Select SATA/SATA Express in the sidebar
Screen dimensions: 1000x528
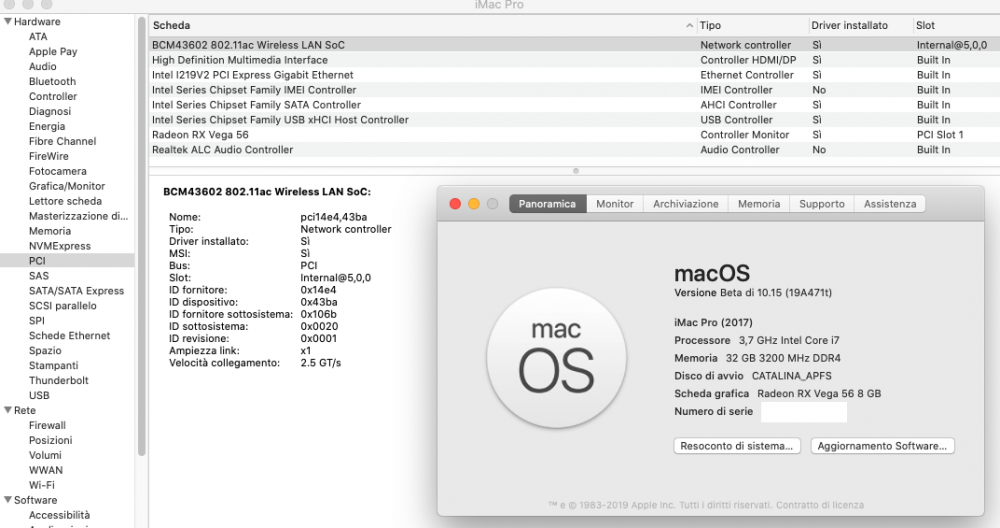click(77, 291)
